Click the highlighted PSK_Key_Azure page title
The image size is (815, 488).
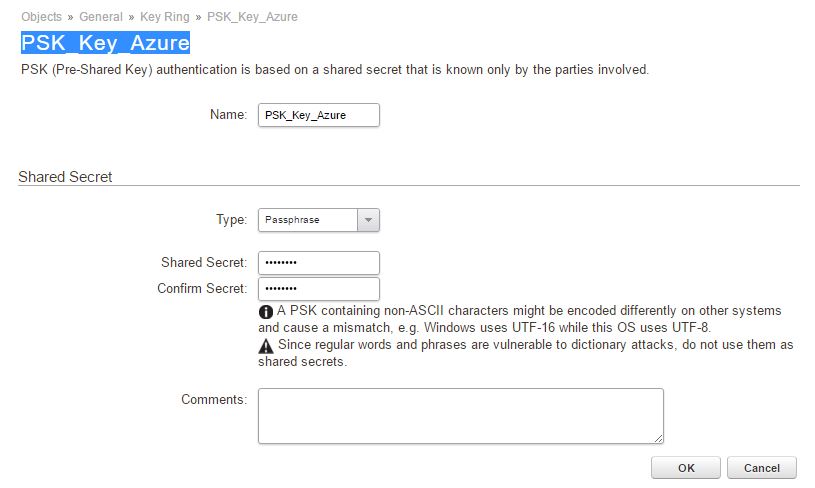click(x=105, y=43)
